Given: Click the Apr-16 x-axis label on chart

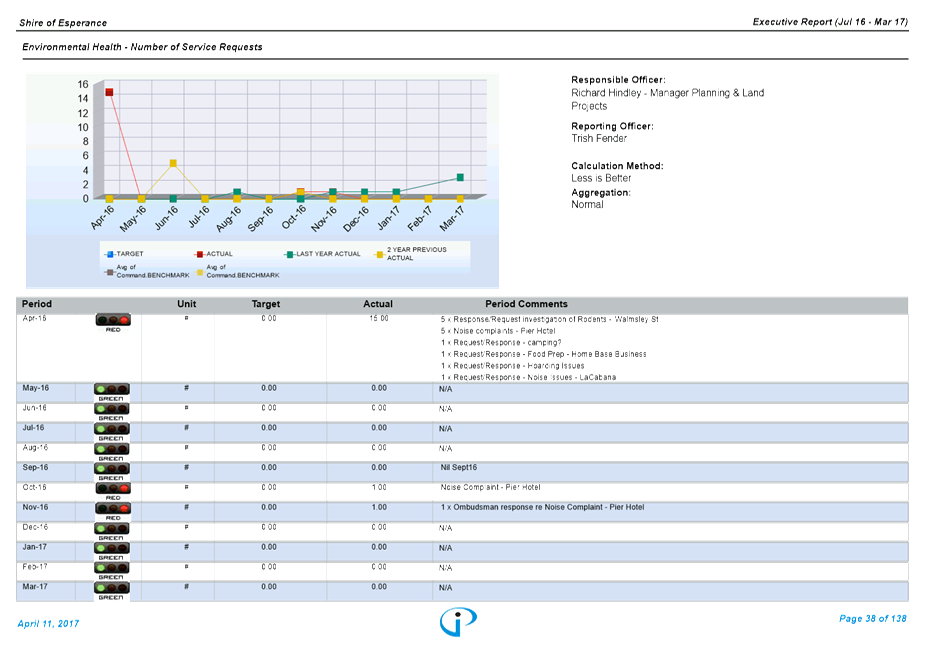Looking at the screenshot, I should 102,218.
